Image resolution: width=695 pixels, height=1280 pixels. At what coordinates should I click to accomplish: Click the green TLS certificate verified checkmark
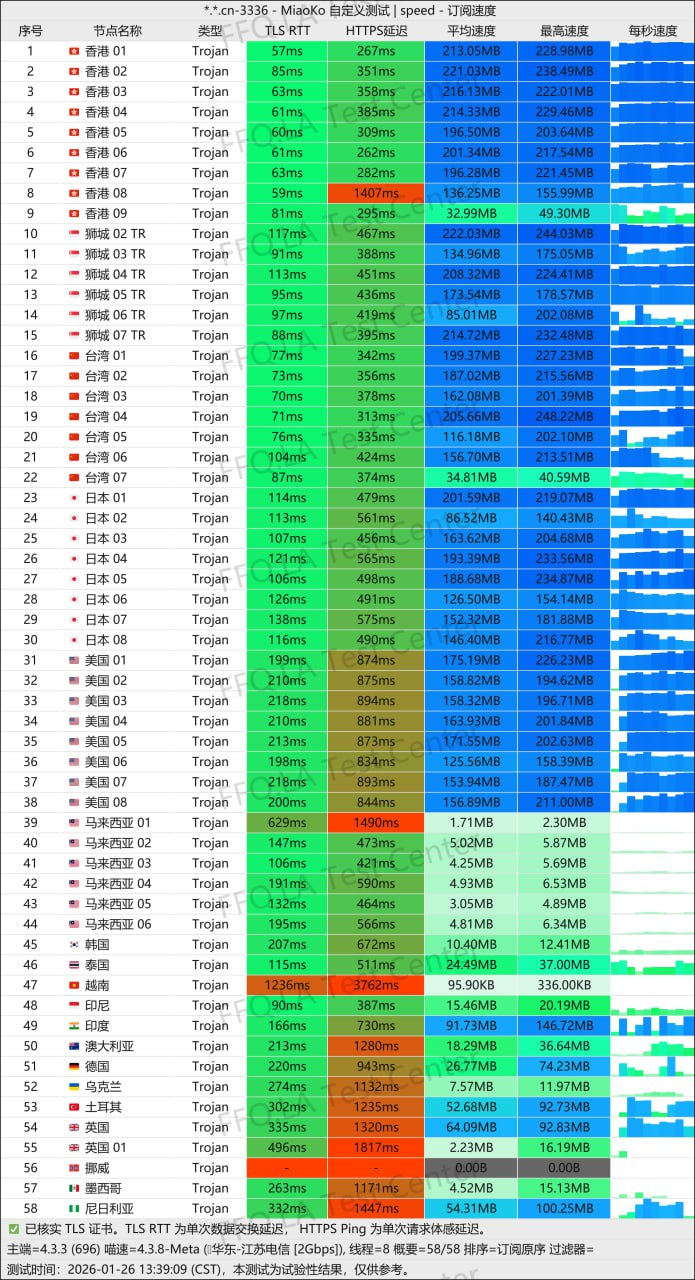pos(13,1228)
